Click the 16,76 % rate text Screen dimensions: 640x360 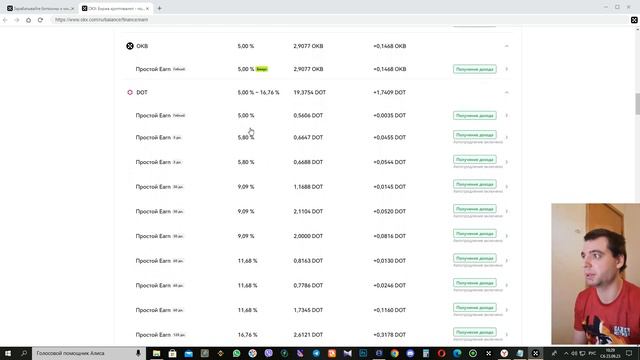point(247,335)
